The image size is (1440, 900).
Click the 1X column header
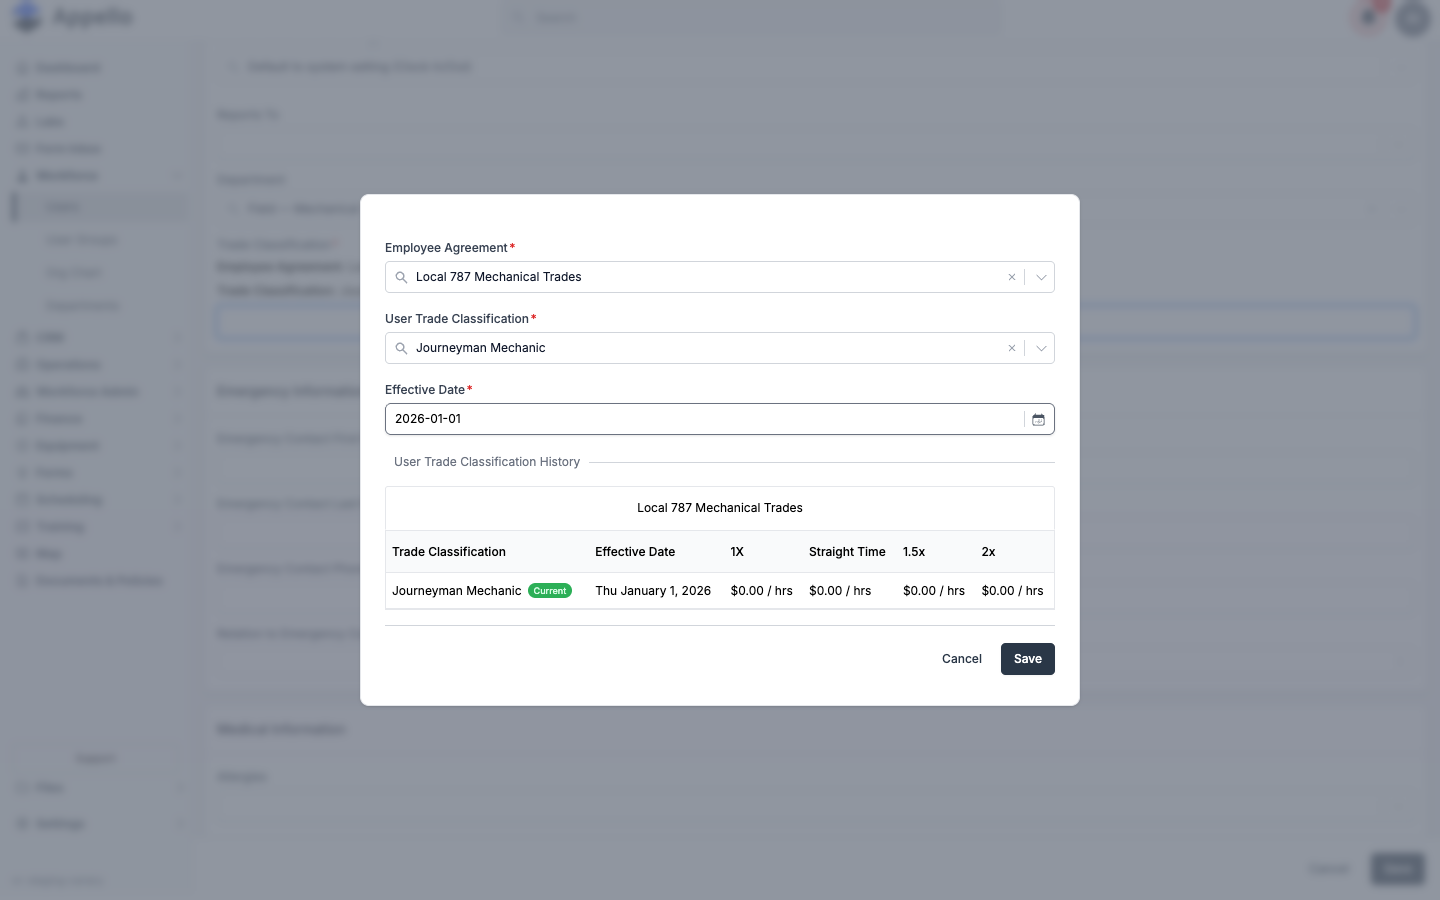(737, 552)
